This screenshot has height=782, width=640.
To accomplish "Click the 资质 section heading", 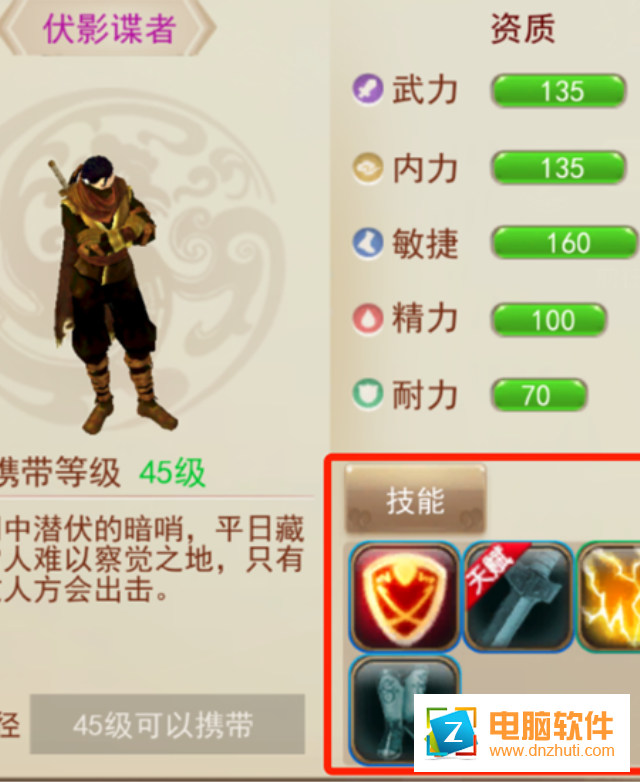I will coord(523,29).
